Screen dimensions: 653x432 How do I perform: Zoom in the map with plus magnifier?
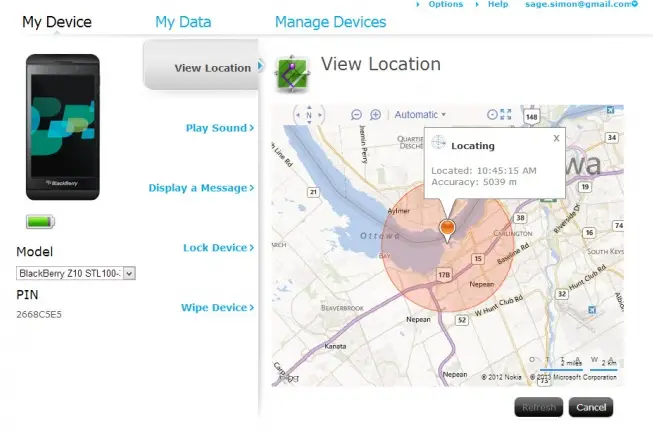375,115
